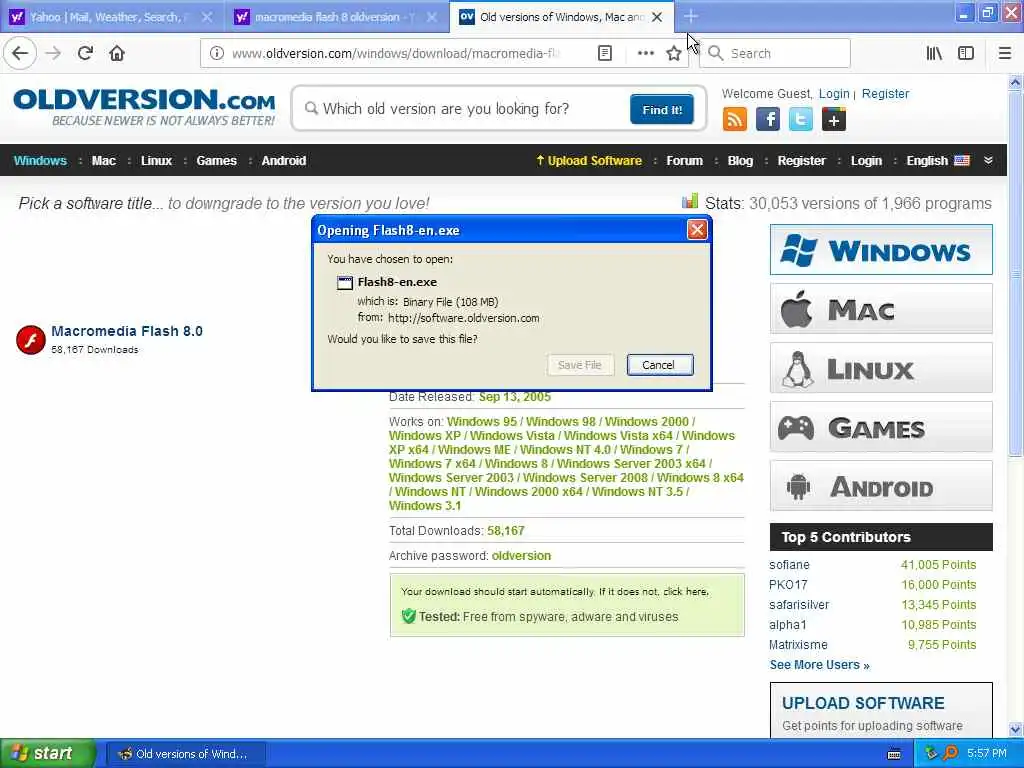Viewport: 1024px width, 768px height.
Task: Show sidebars icon in the toolbar
Action: tap(966, 54)
